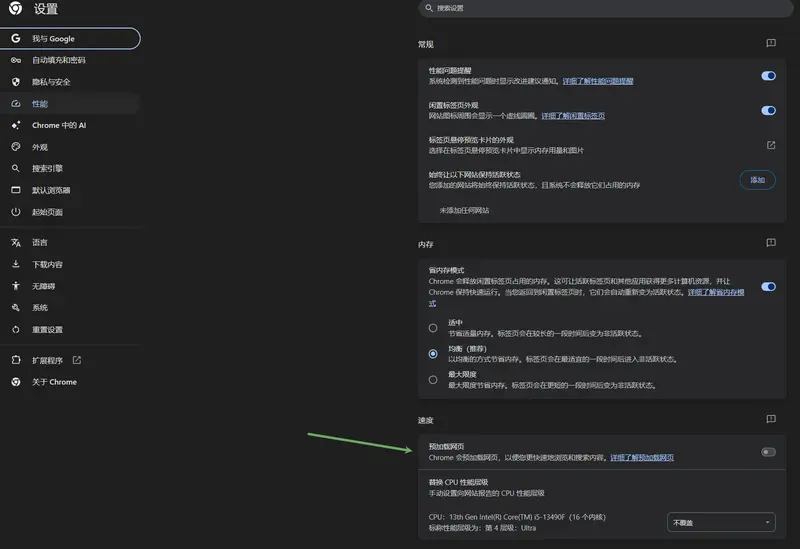Screen dimensions: 800x549
Task: Turn off the 性能问题提醒 switch
Action: point(768,76)
